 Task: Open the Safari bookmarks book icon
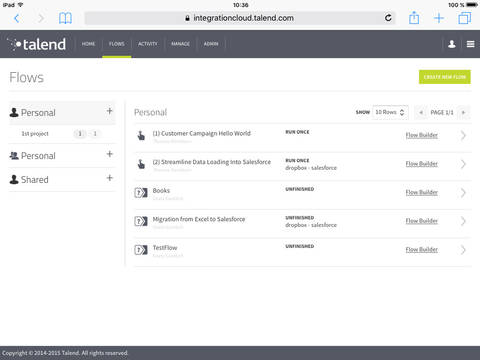tap(65, 18)
